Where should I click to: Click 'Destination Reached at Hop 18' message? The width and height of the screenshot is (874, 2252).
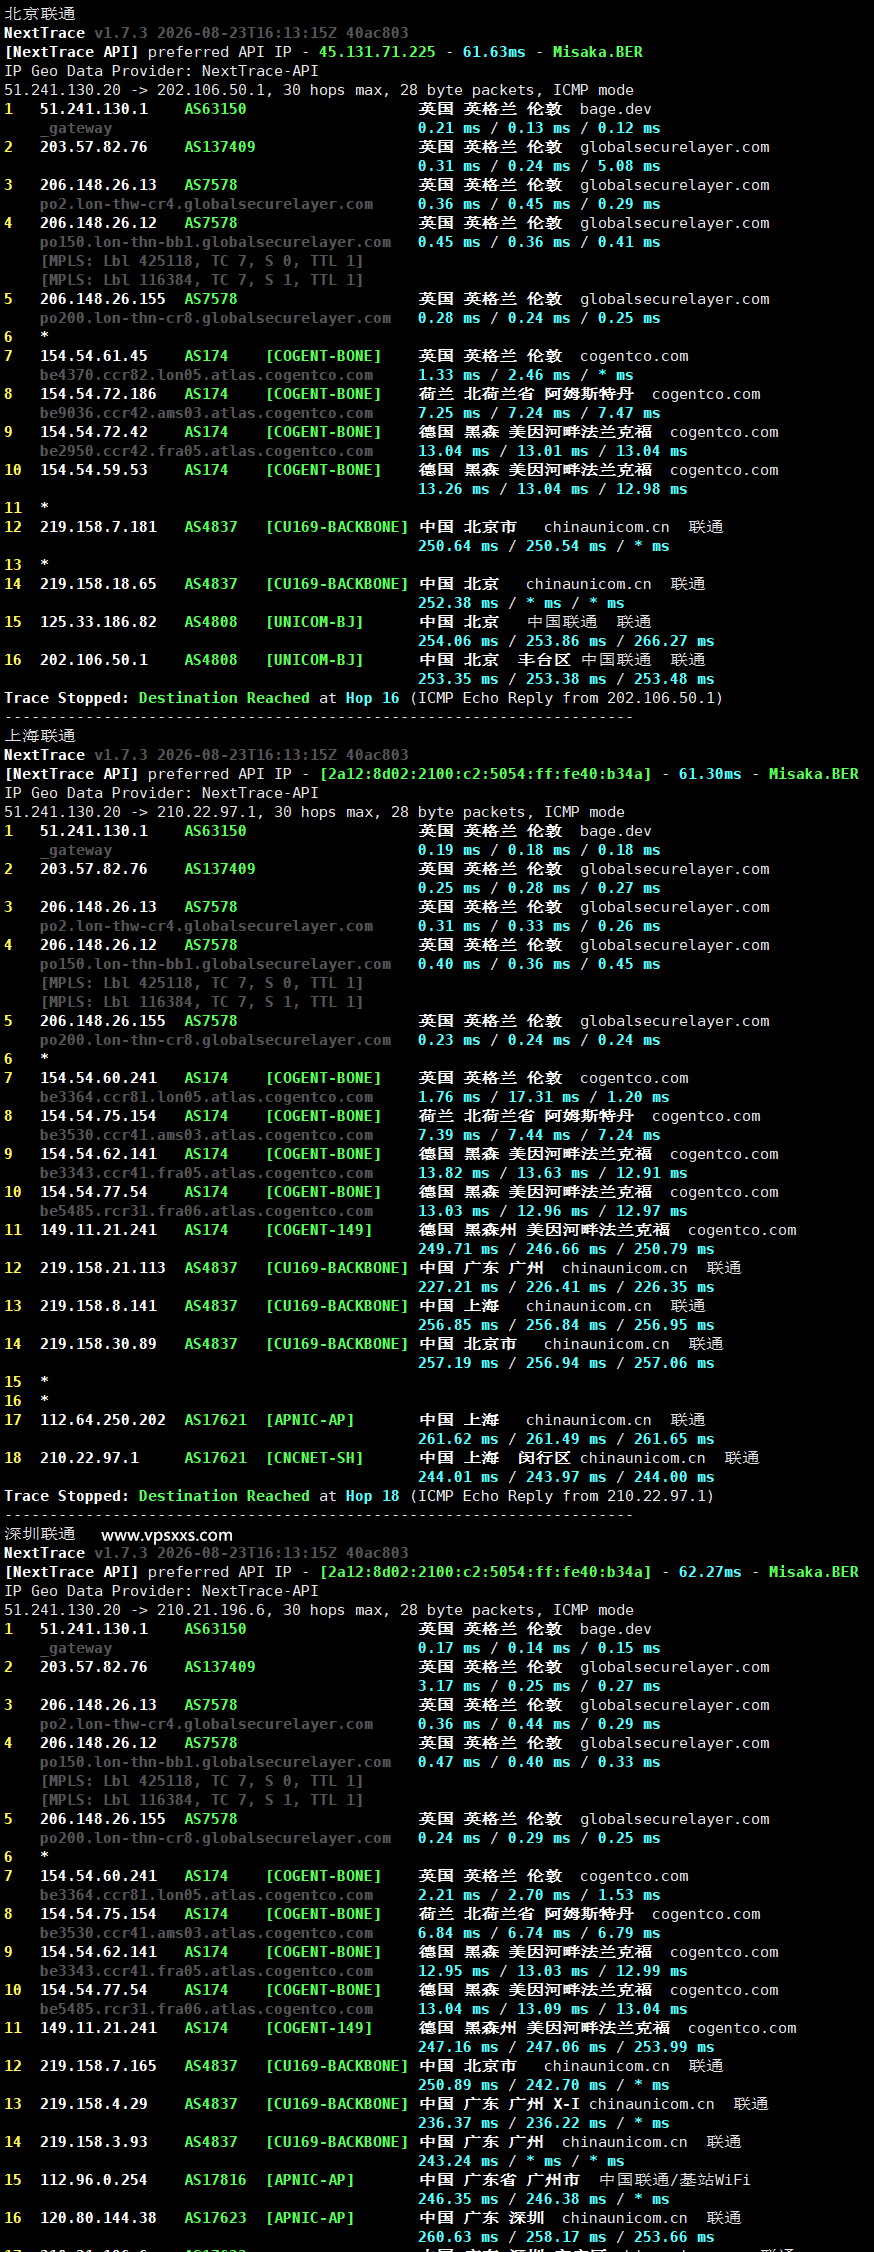pyautogui.click(x=269, y=1496)
